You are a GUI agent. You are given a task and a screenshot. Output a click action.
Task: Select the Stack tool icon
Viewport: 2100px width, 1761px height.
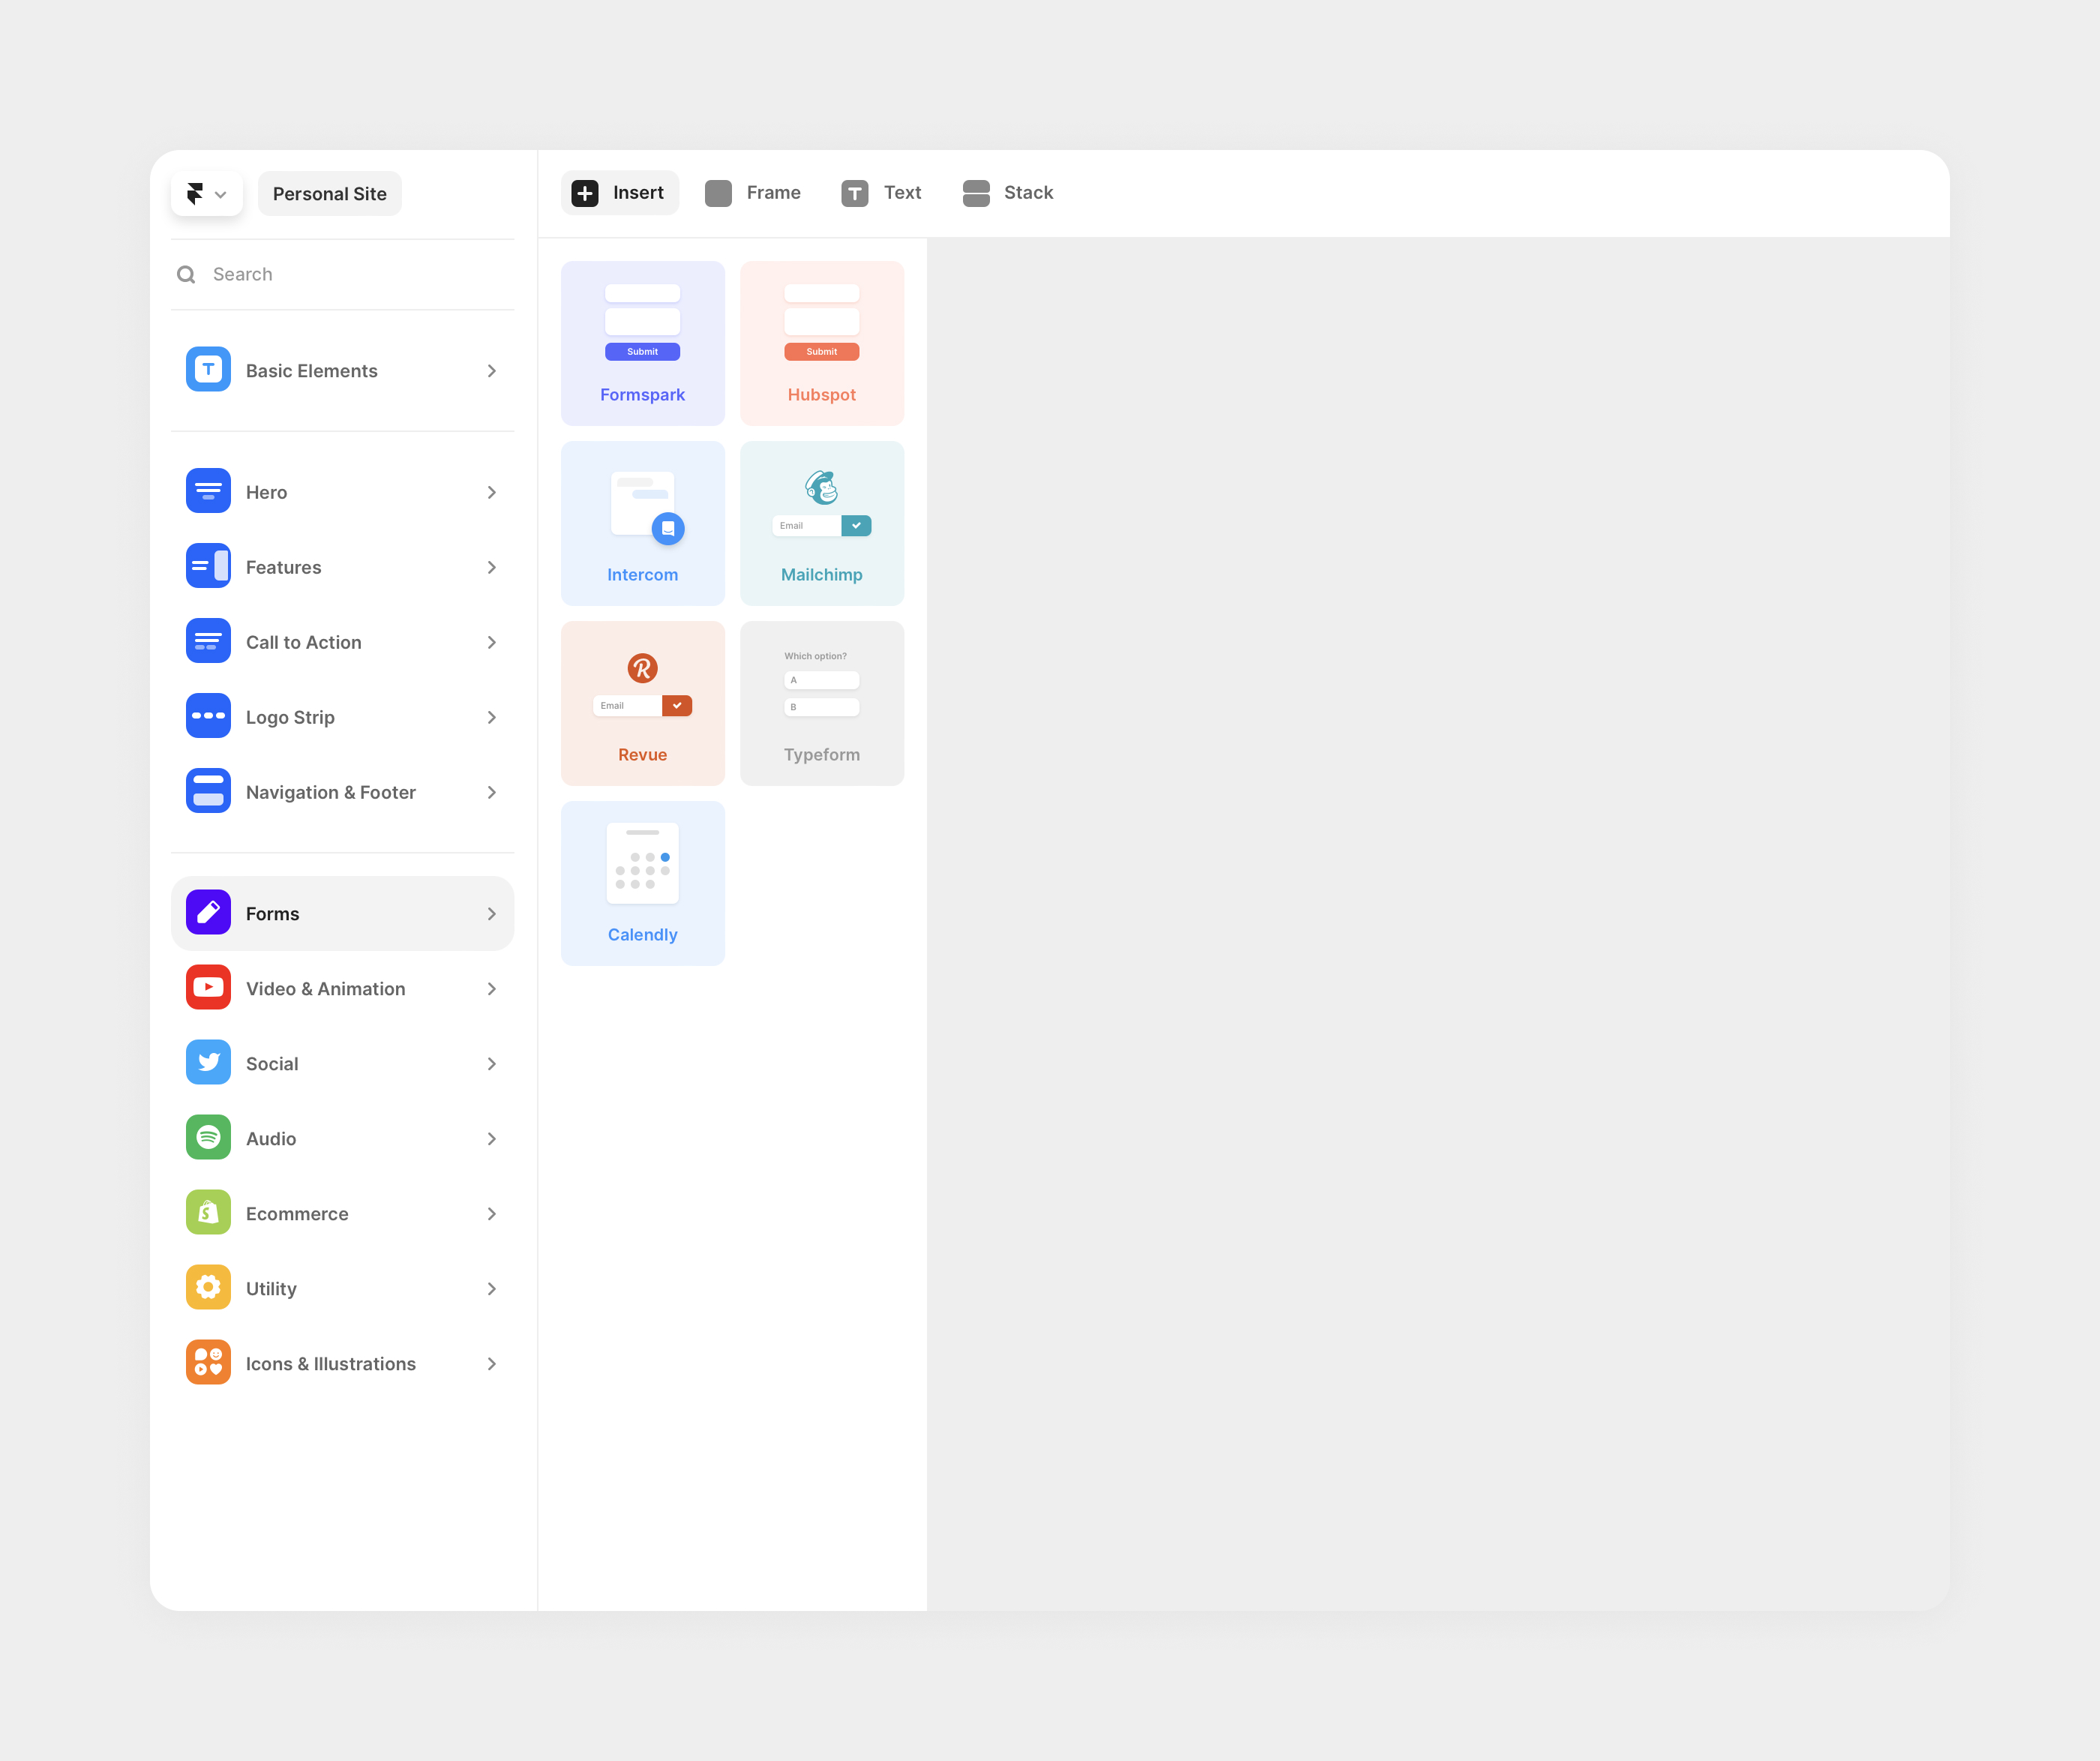click(975, 193)
